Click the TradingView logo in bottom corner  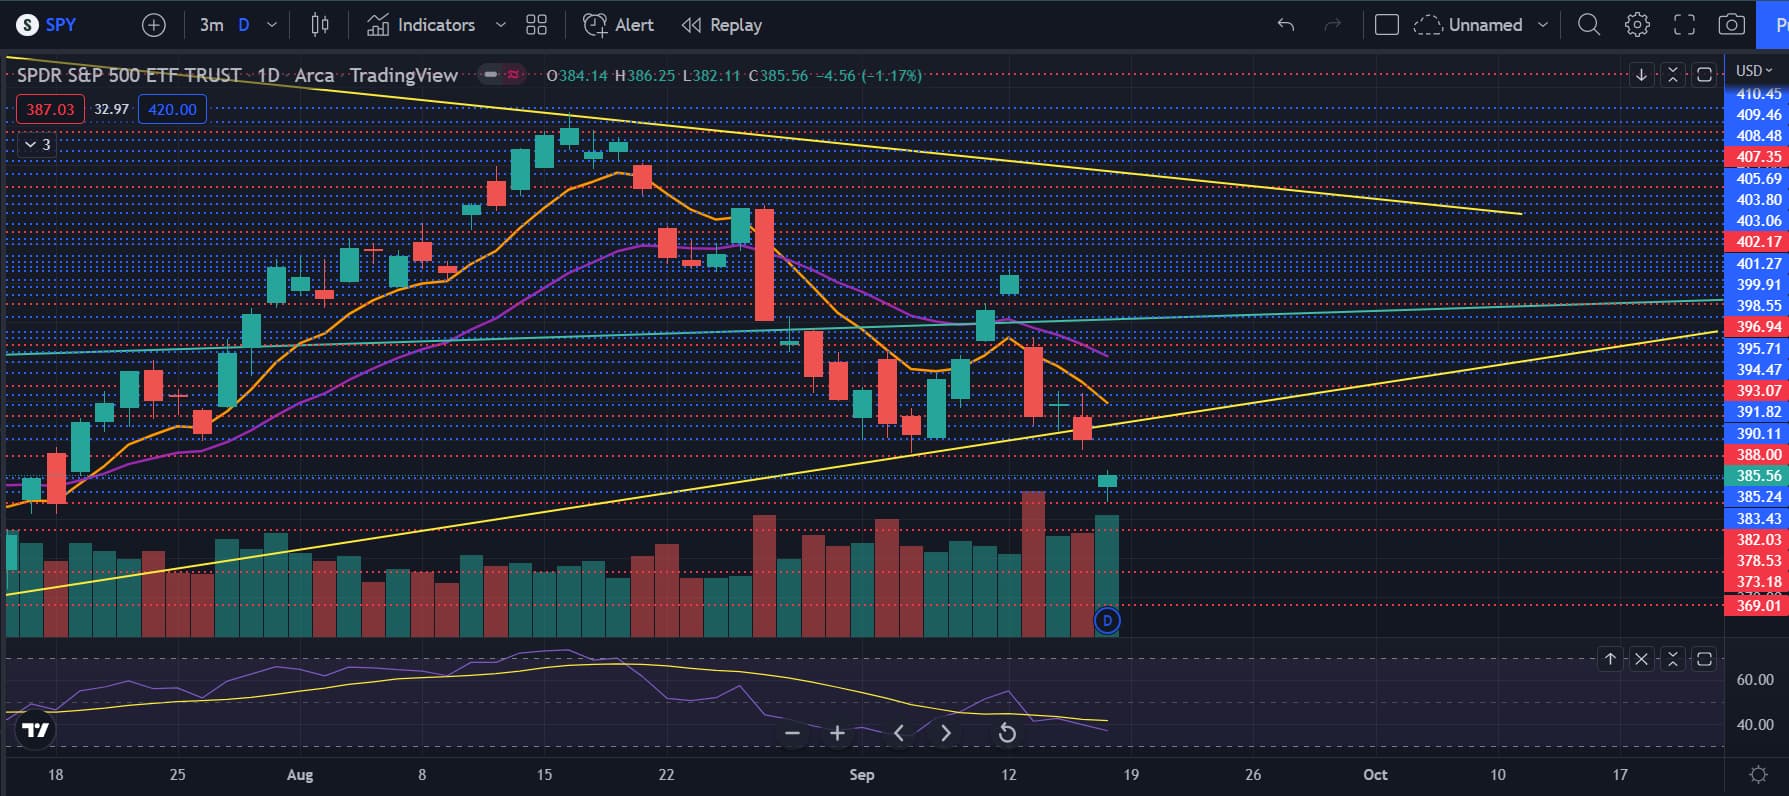[x=36, y=731]
